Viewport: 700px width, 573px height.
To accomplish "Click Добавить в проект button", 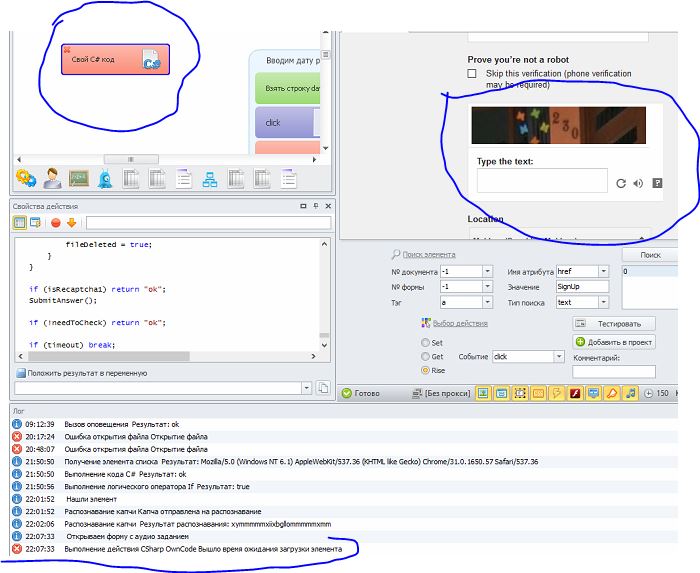I will click(614, 342).
